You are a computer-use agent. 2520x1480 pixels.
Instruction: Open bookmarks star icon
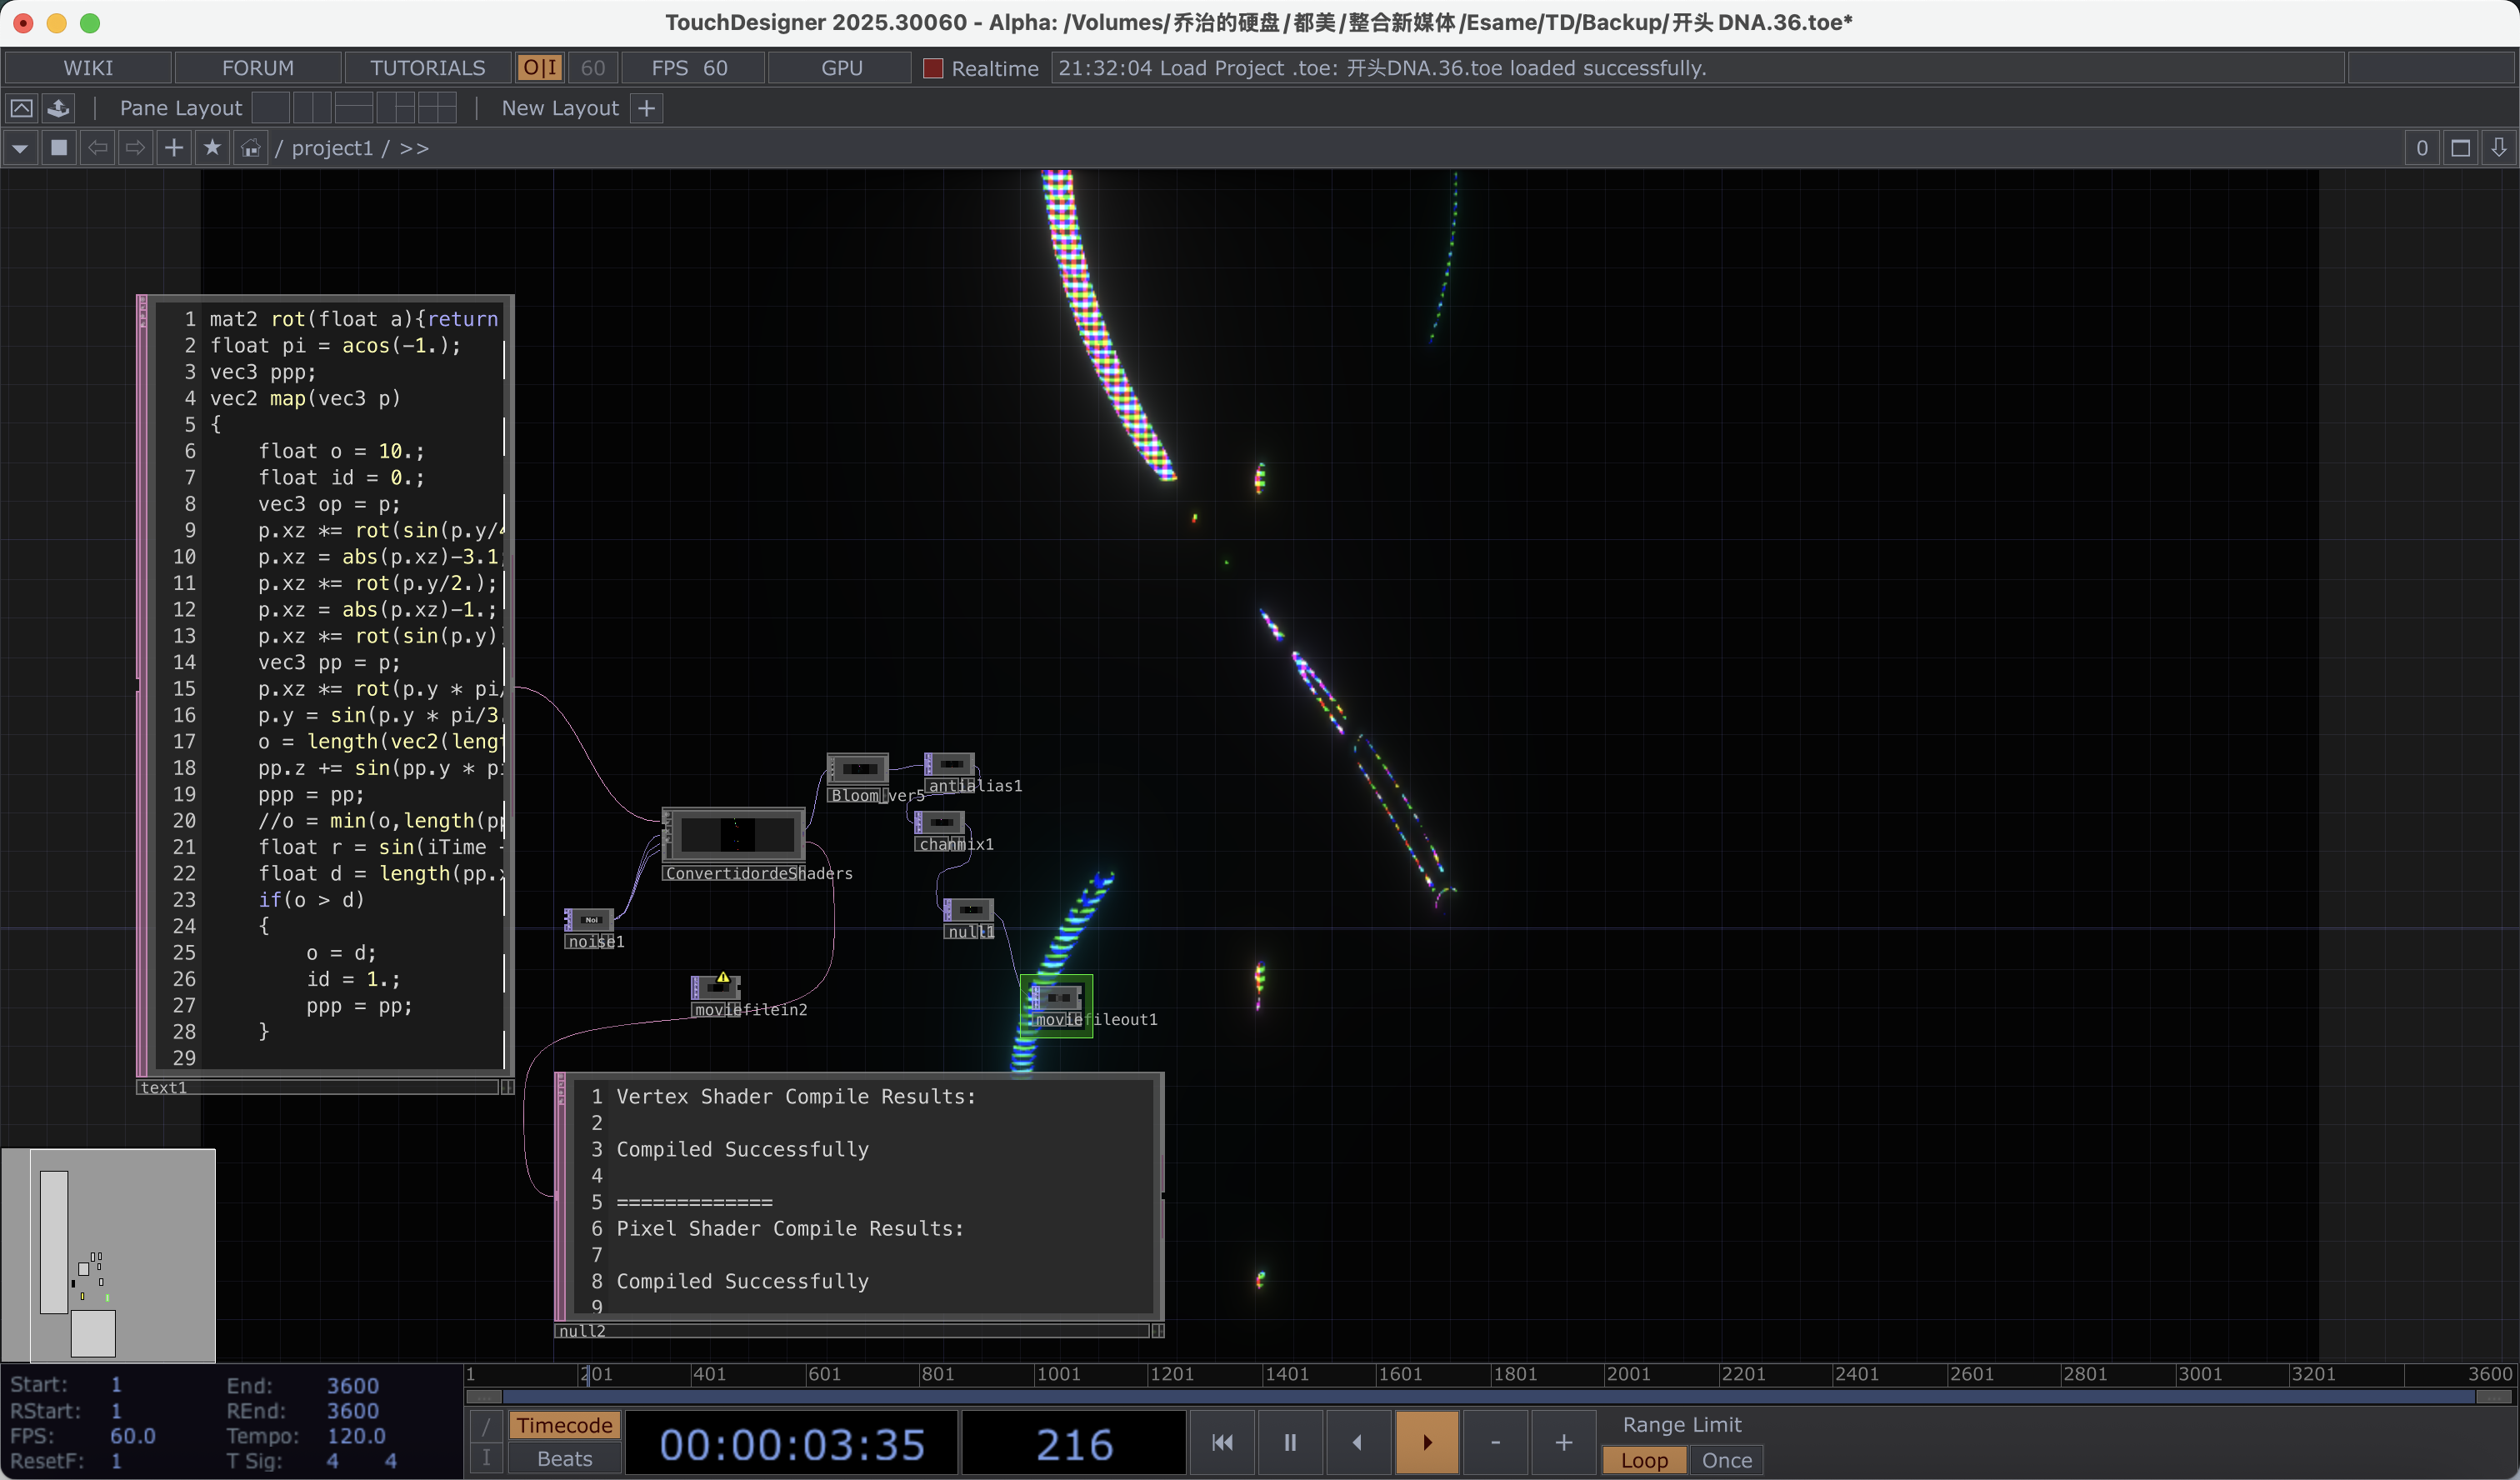tap(212, 148)
